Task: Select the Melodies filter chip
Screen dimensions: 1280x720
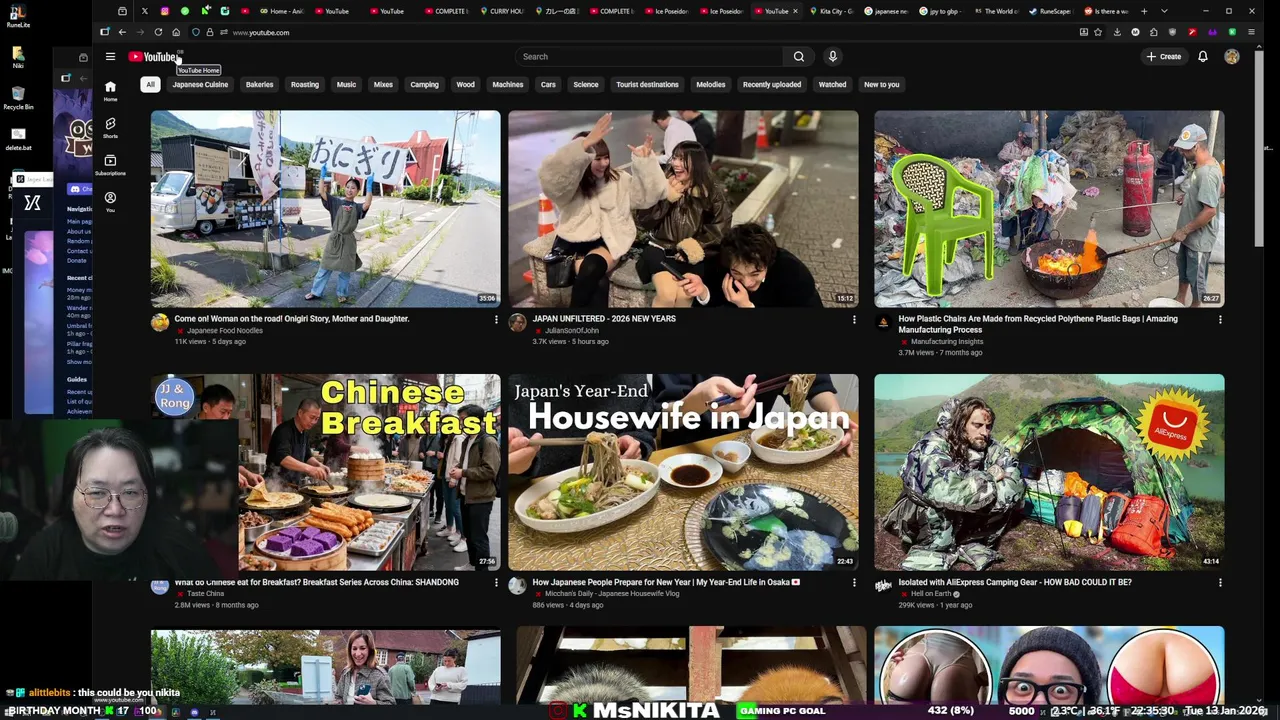Action: 711,85
